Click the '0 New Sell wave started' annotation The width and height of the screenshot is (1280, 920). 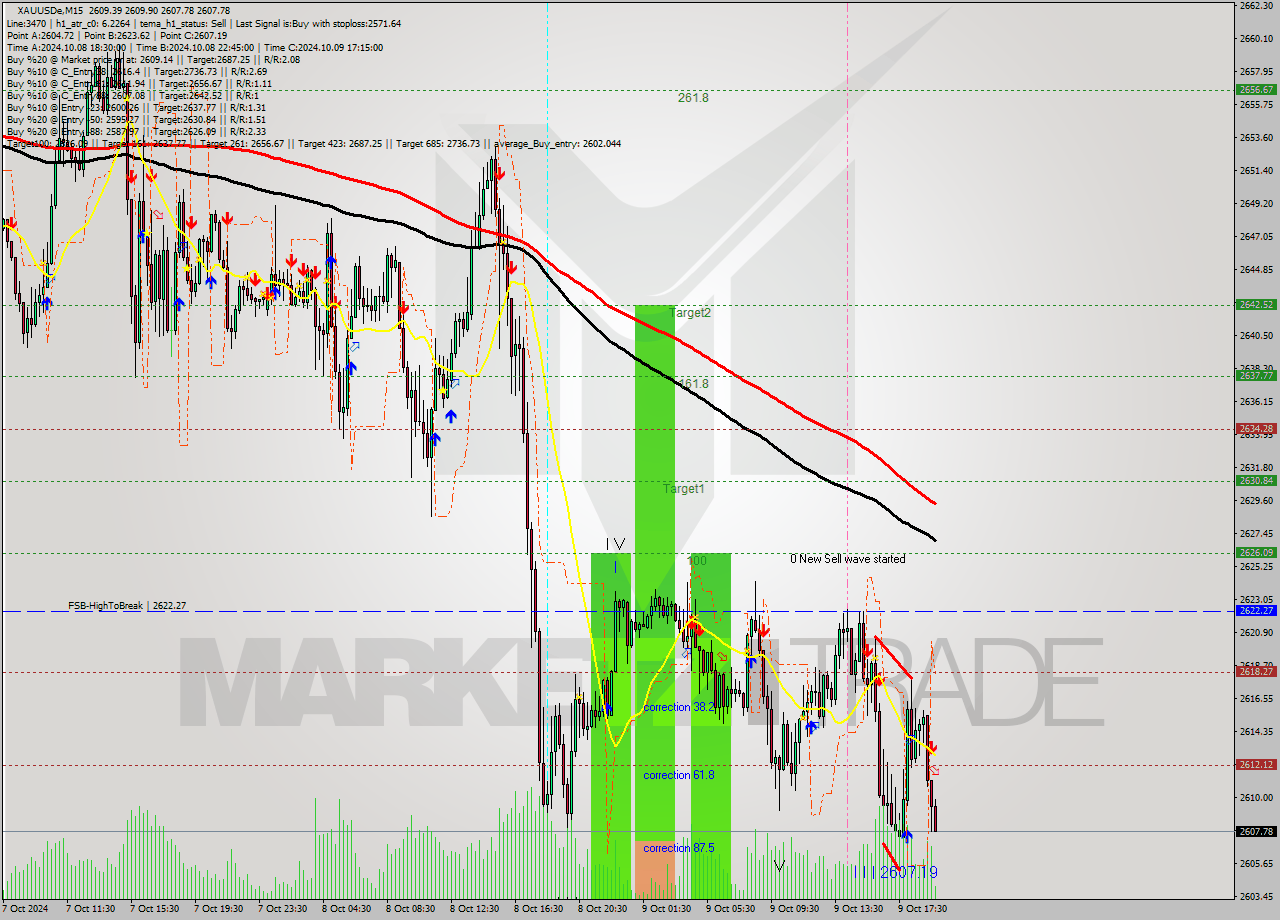coord(848,559)
